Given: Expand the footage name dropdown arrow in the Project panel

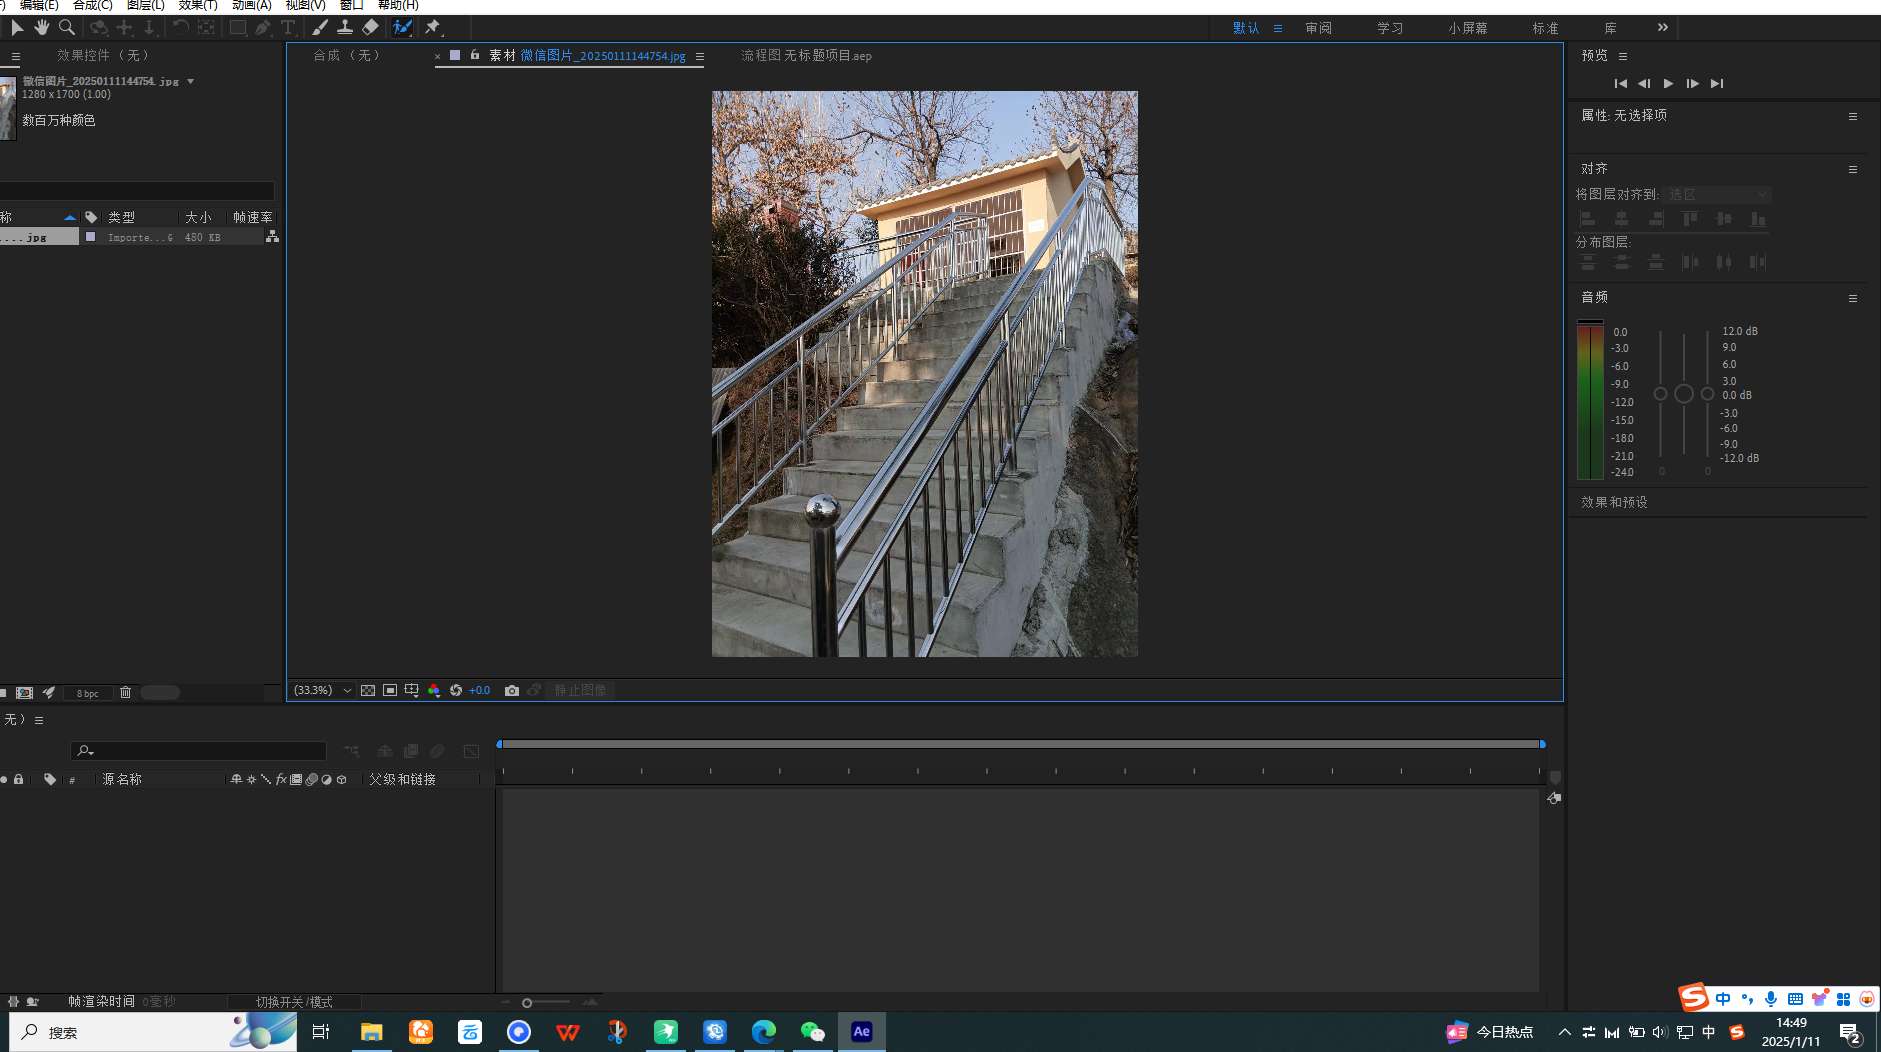Looking at the screenshot, I should (190, 81).
